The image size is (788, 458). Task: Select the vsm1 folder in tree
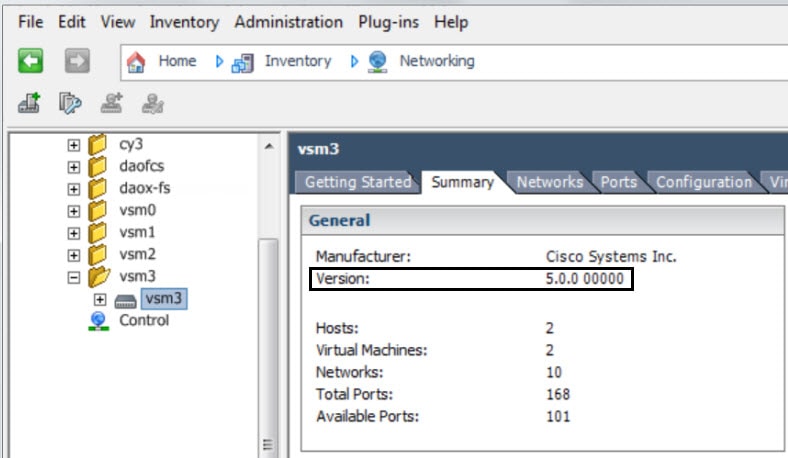[x=137, y=233]
